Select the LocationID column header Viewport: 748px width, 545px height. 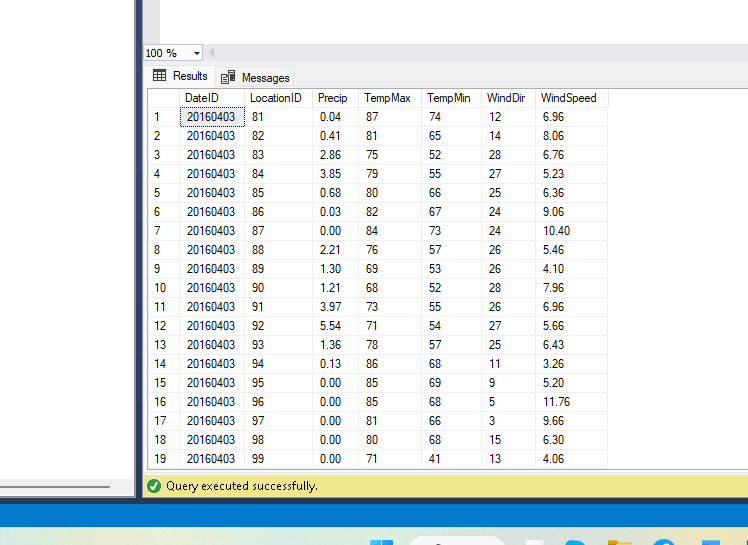pyautogui.click(x=275, y=98)
